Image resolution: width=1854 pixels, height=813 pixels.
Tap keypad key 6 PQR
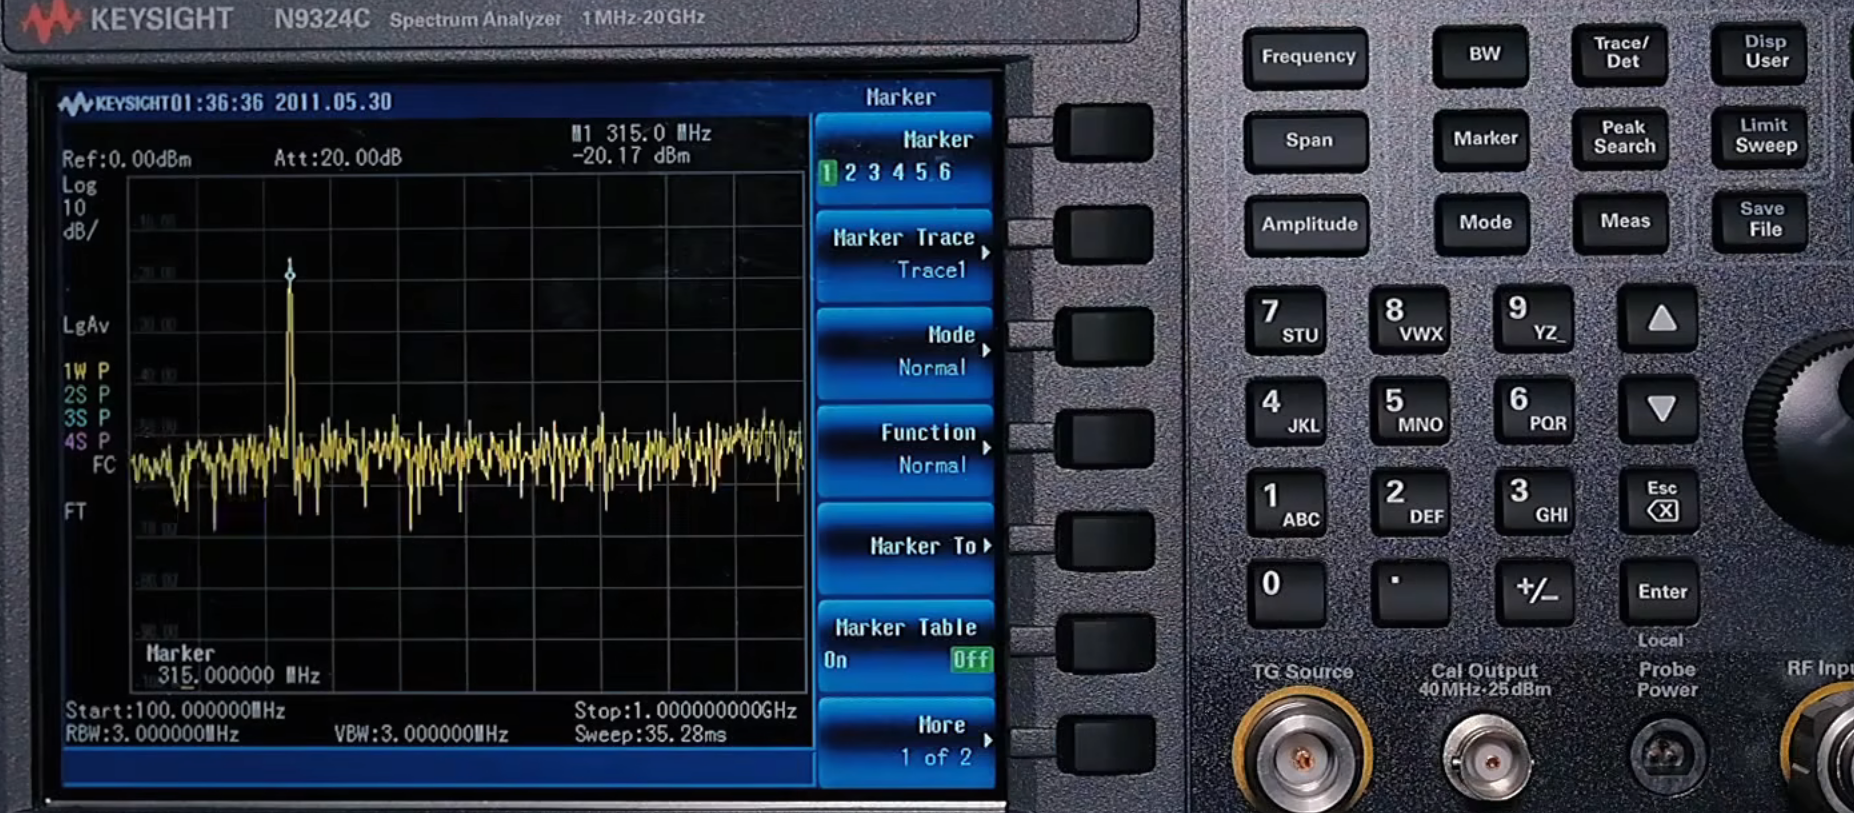click(1534, 409)
